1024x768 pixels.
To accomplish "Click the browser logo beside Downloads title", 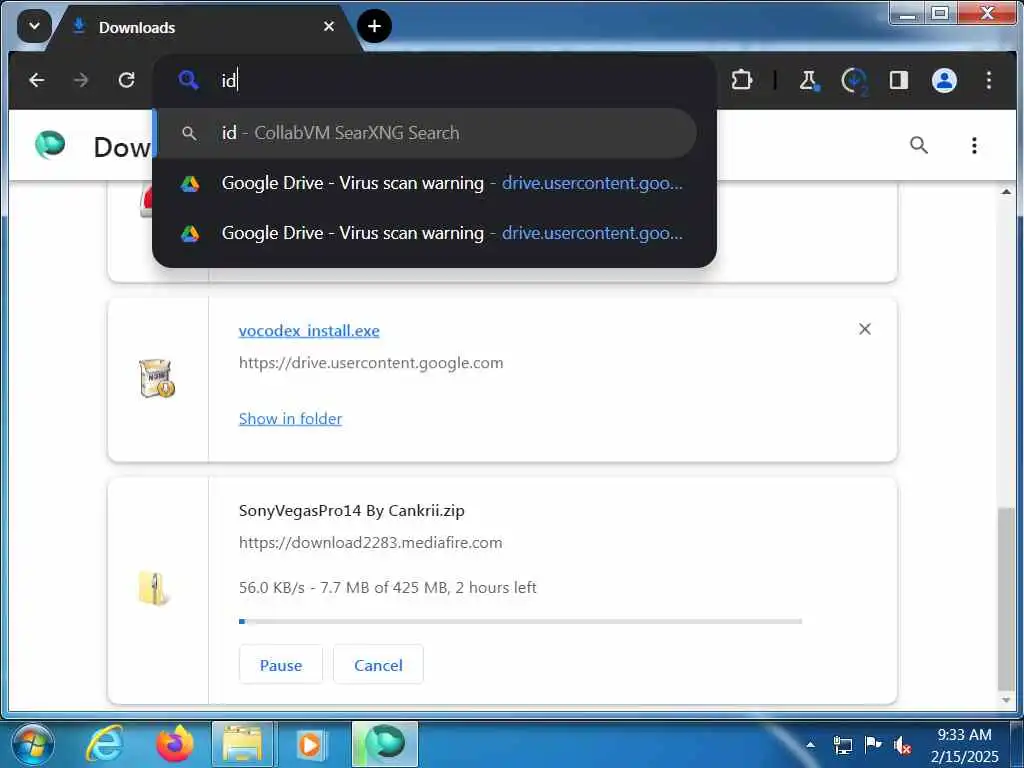I will (50, 145).
